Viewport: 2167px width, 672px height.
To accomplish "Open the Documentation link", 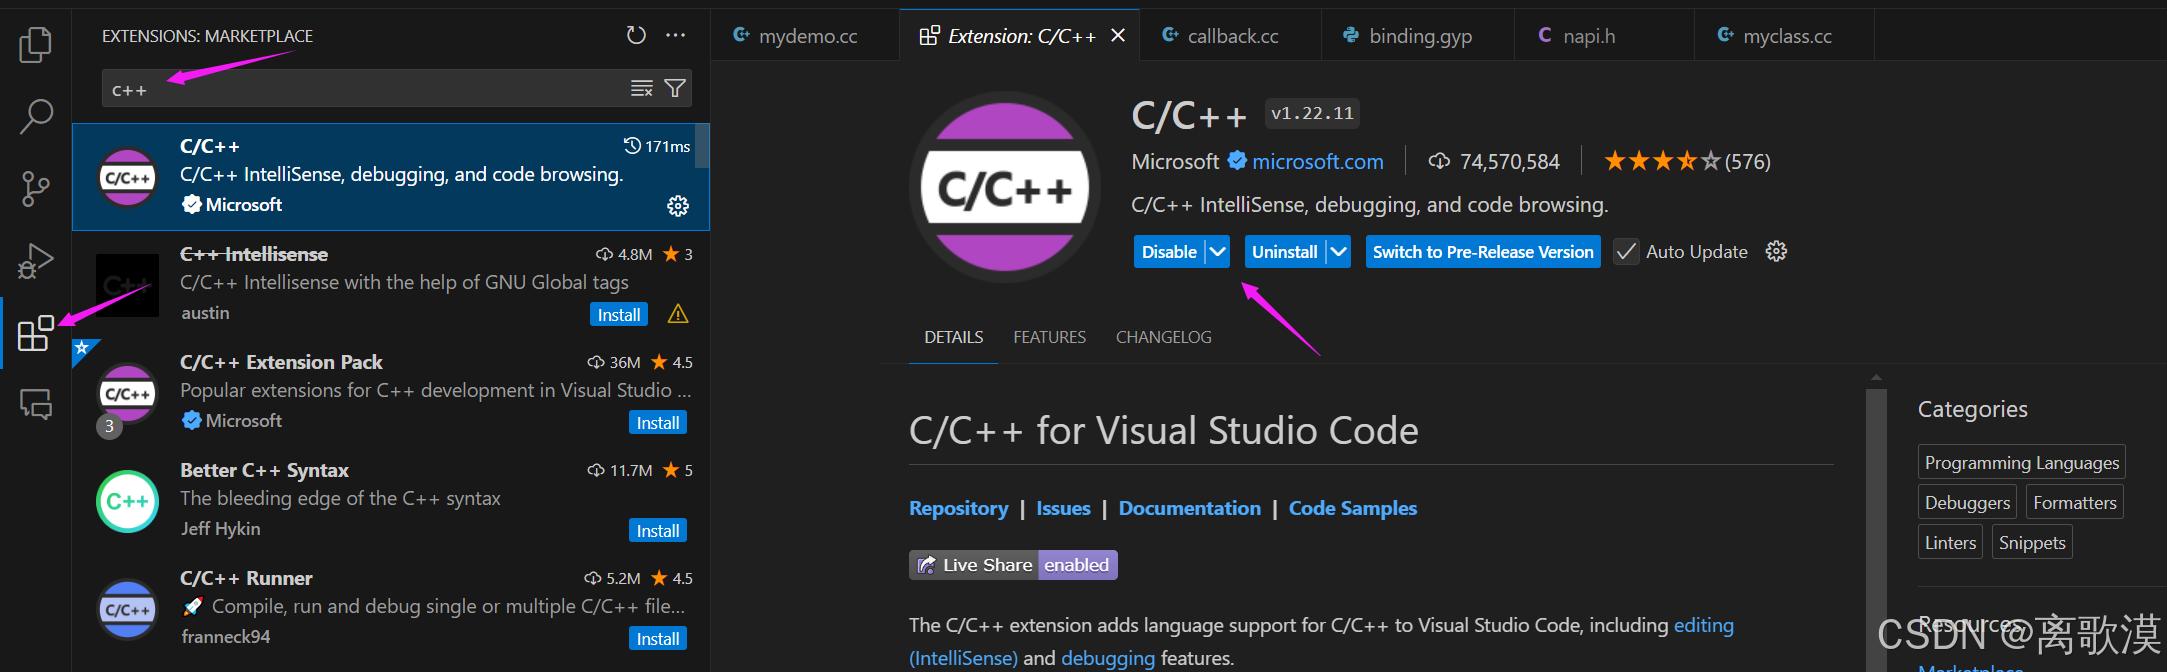I will click(x=1190, y=508).
